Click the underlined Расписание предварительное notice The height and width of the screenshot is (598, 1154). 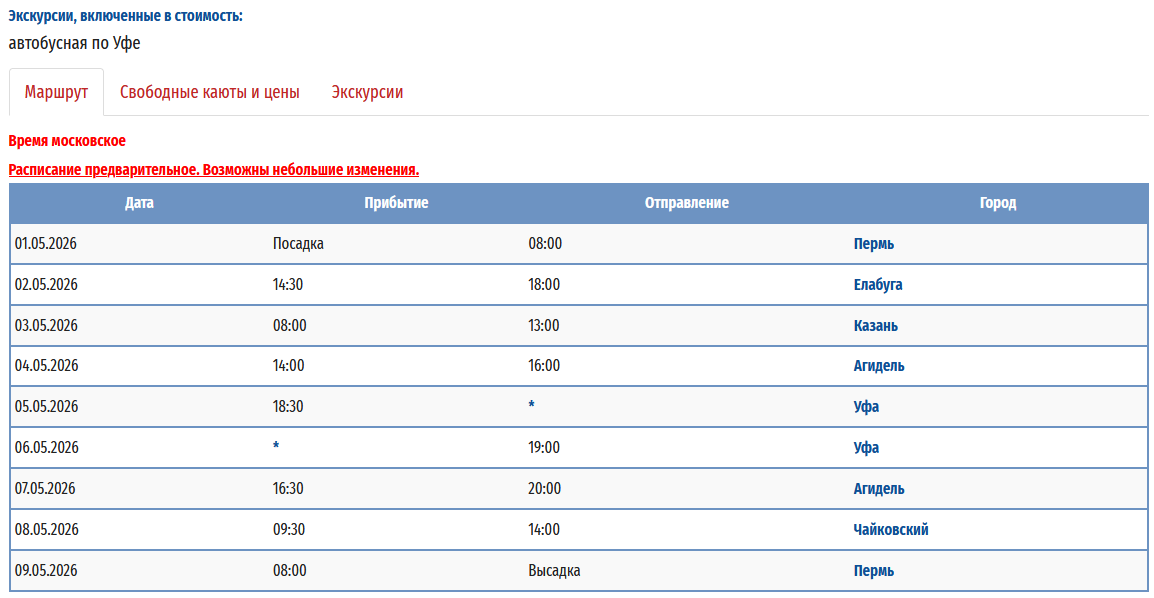pyautogui.click(x=213, y=170)
